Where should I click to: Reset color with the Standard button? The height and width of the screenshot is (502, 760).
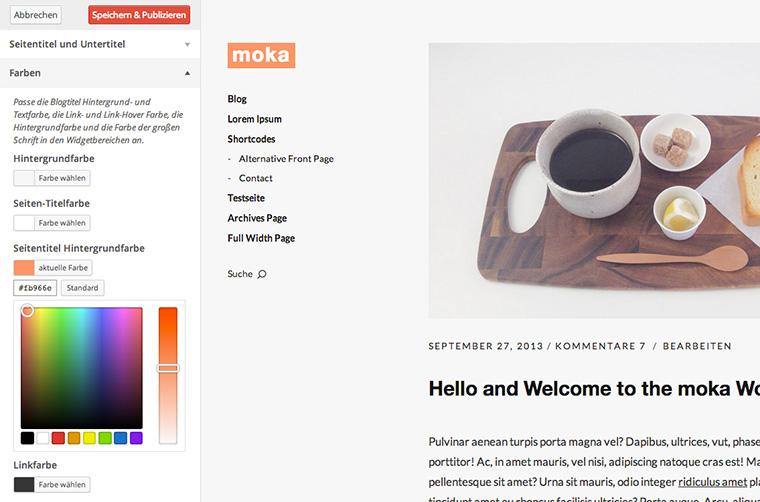(82, 288)
